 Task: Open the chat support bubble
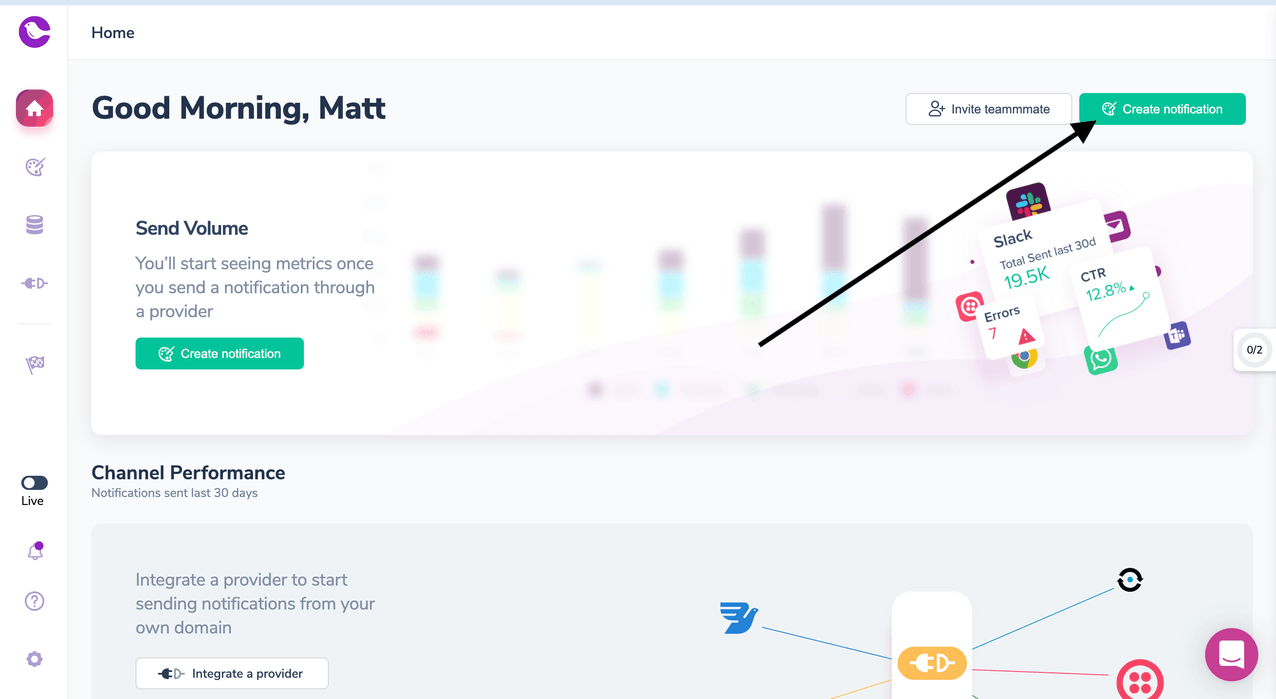tap(1231, 655)
